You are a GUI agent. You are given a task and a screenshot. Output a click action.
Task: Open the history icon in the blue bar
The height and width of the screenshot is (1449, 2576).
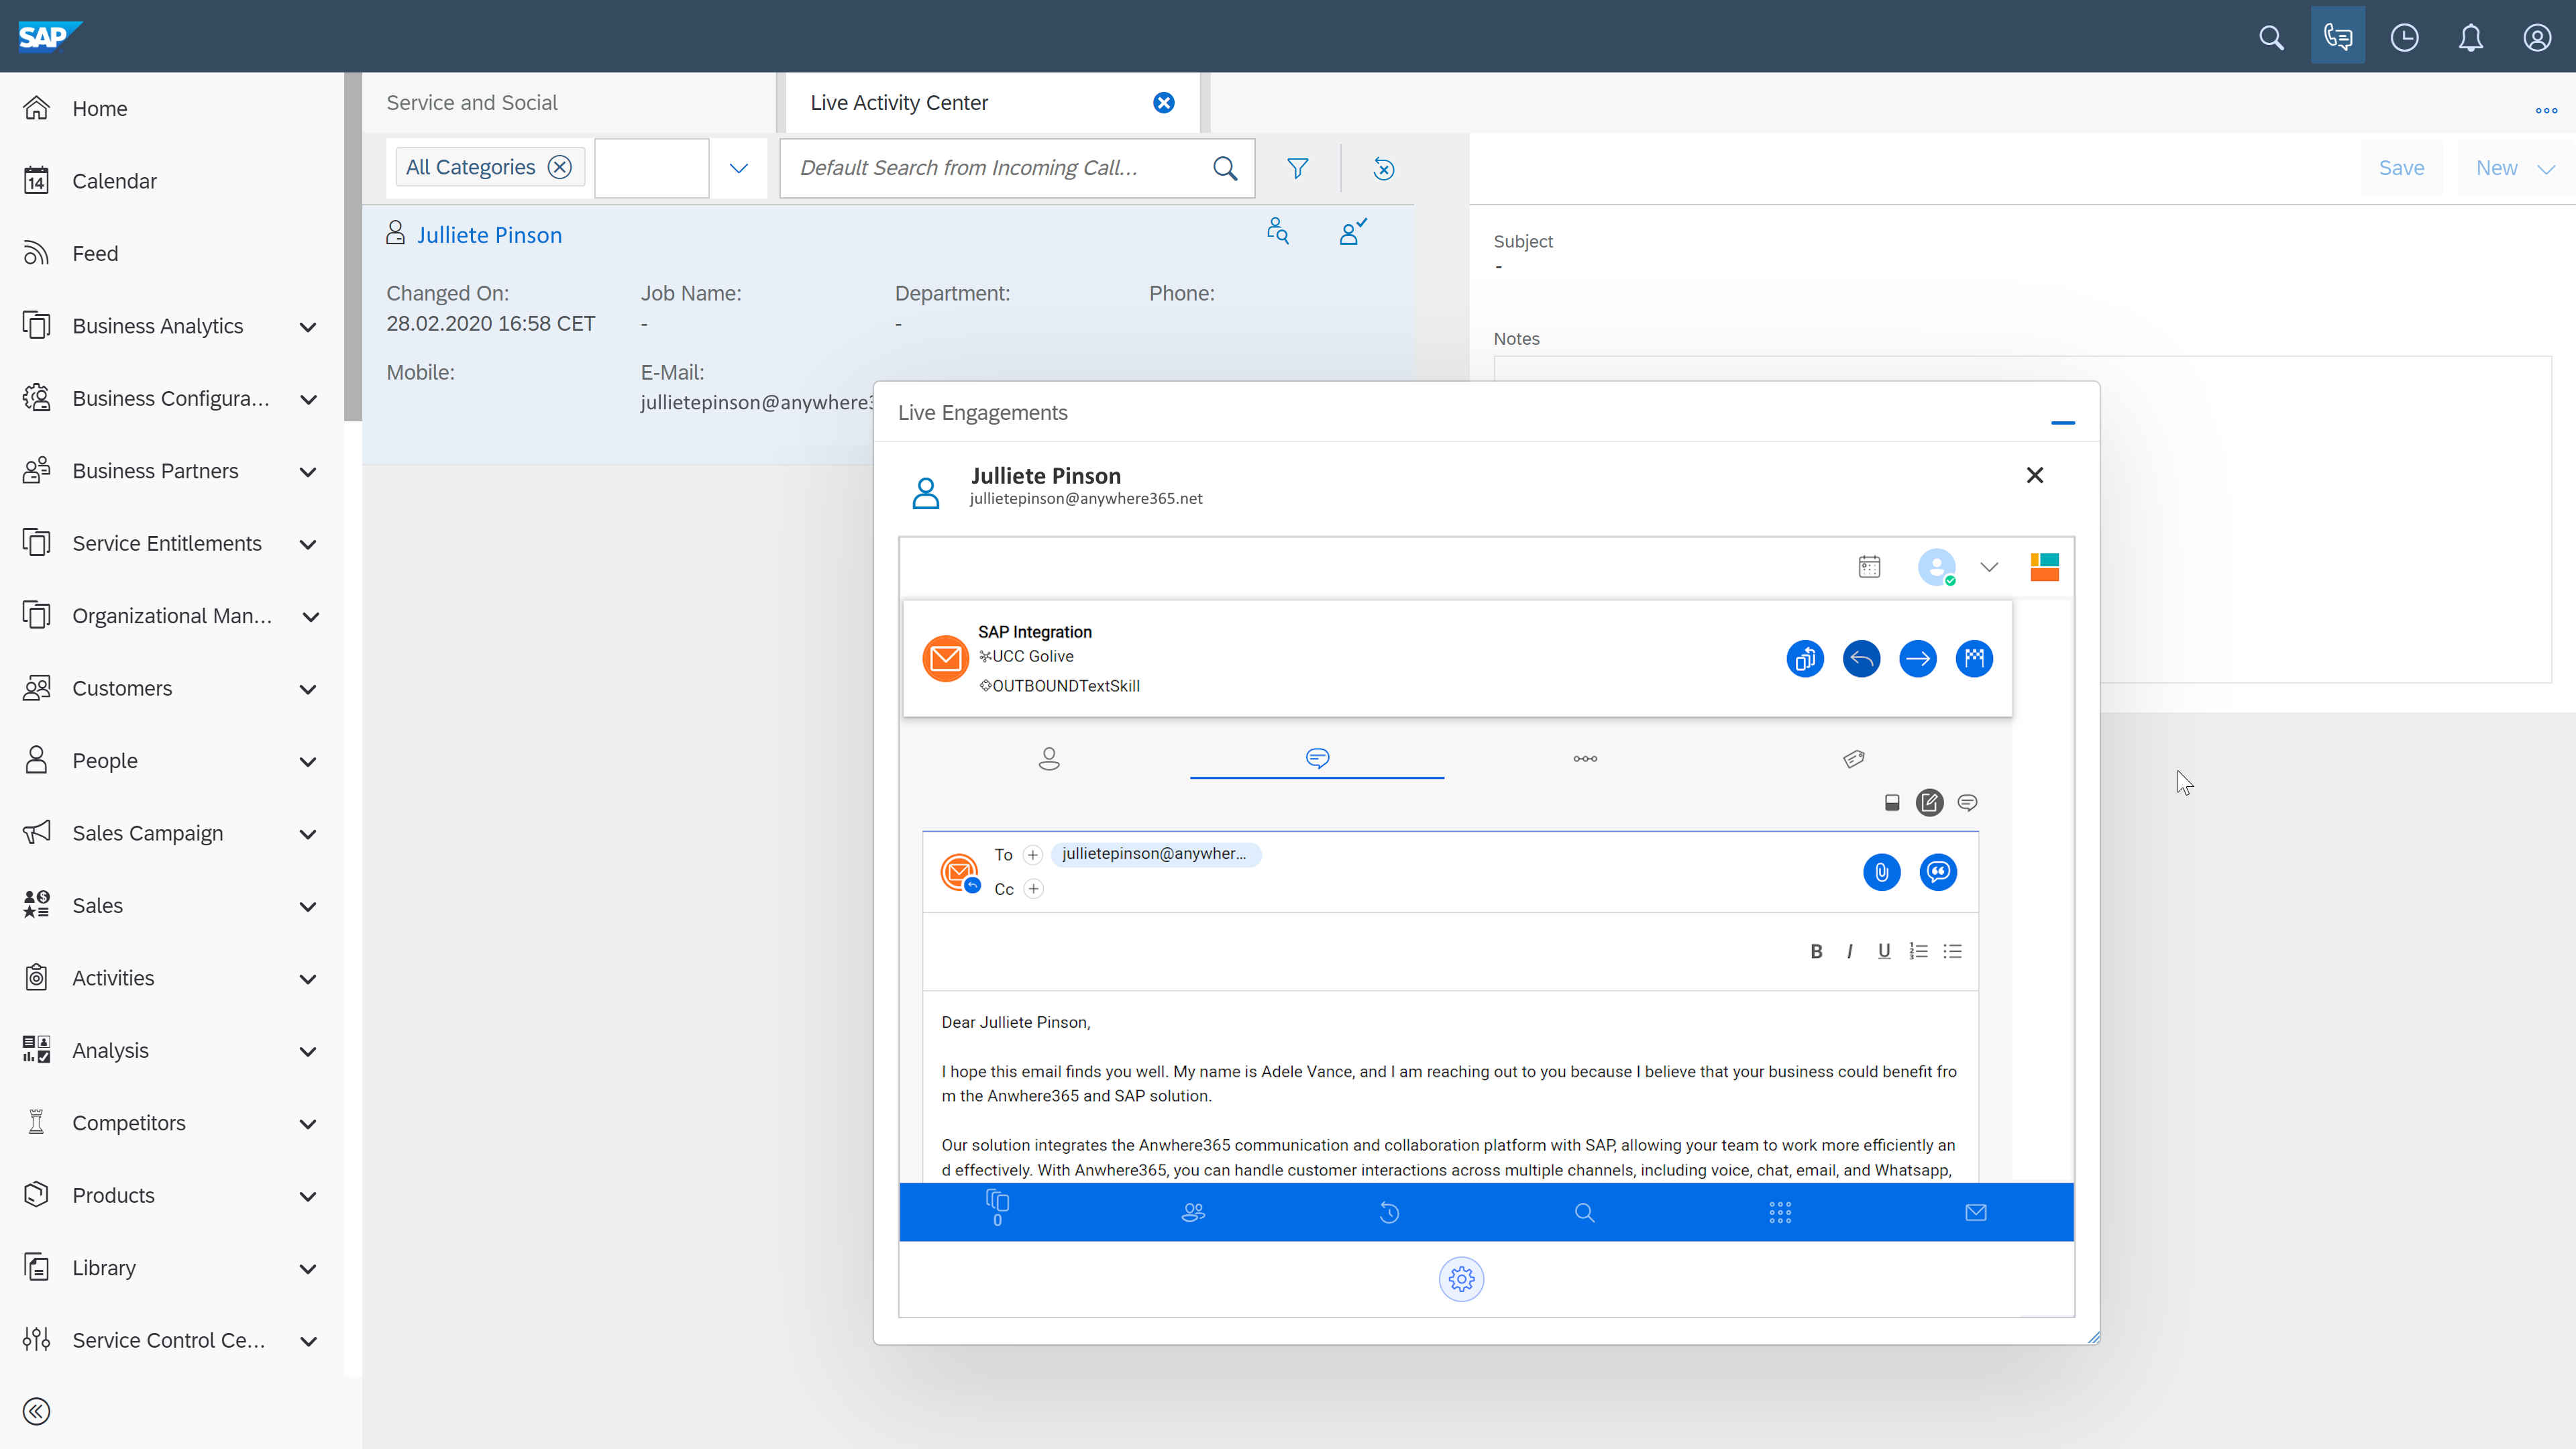click(x=1389, y=1213)
